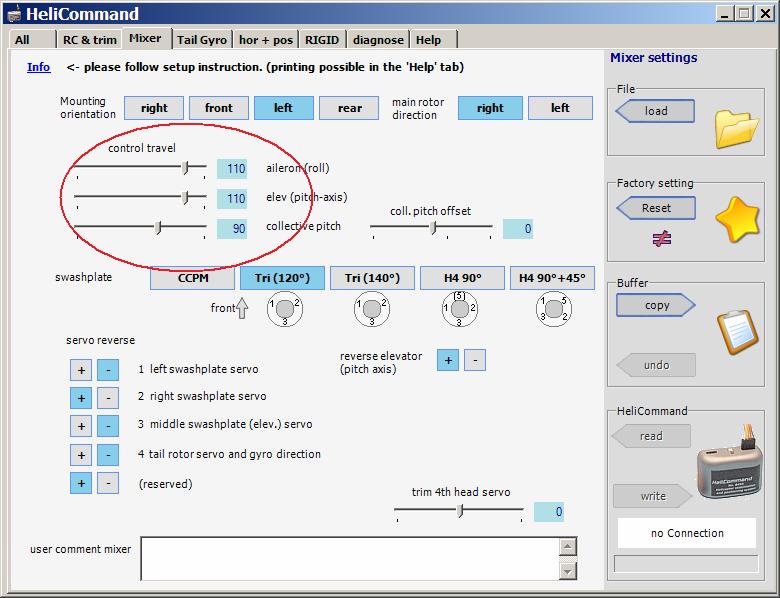The image size is (780, 598).
Task: Click the front direction arrow icon
Action: [x=242, y=308]
